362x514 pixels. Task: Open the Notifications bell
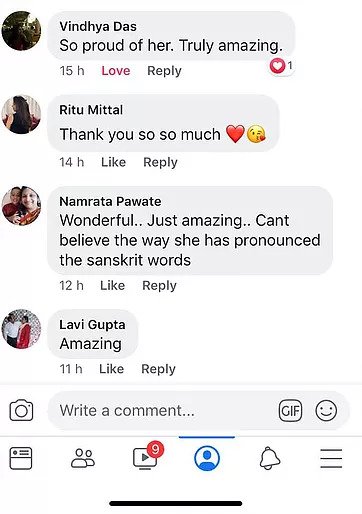(x=270, y=458)
